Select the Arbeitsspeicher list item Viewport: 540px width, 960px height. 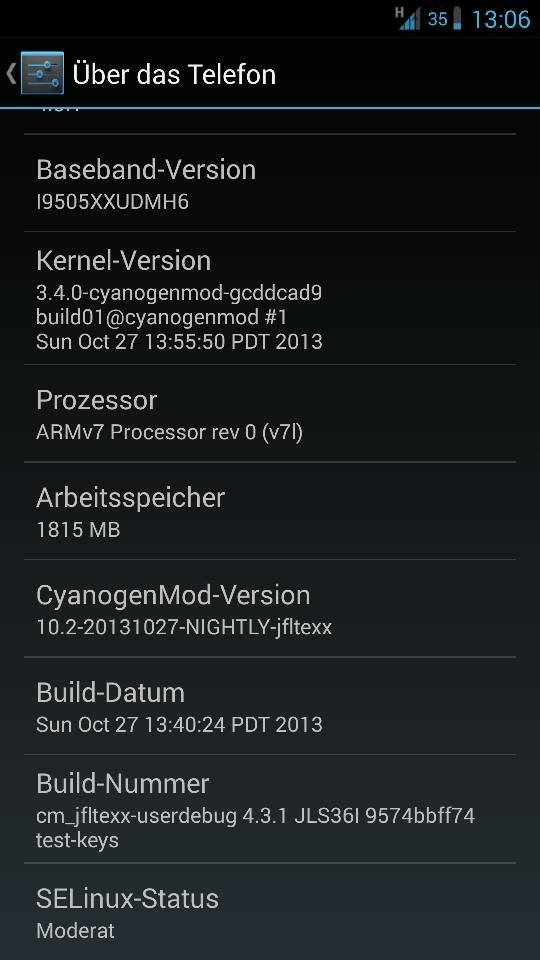coord(270,511)
